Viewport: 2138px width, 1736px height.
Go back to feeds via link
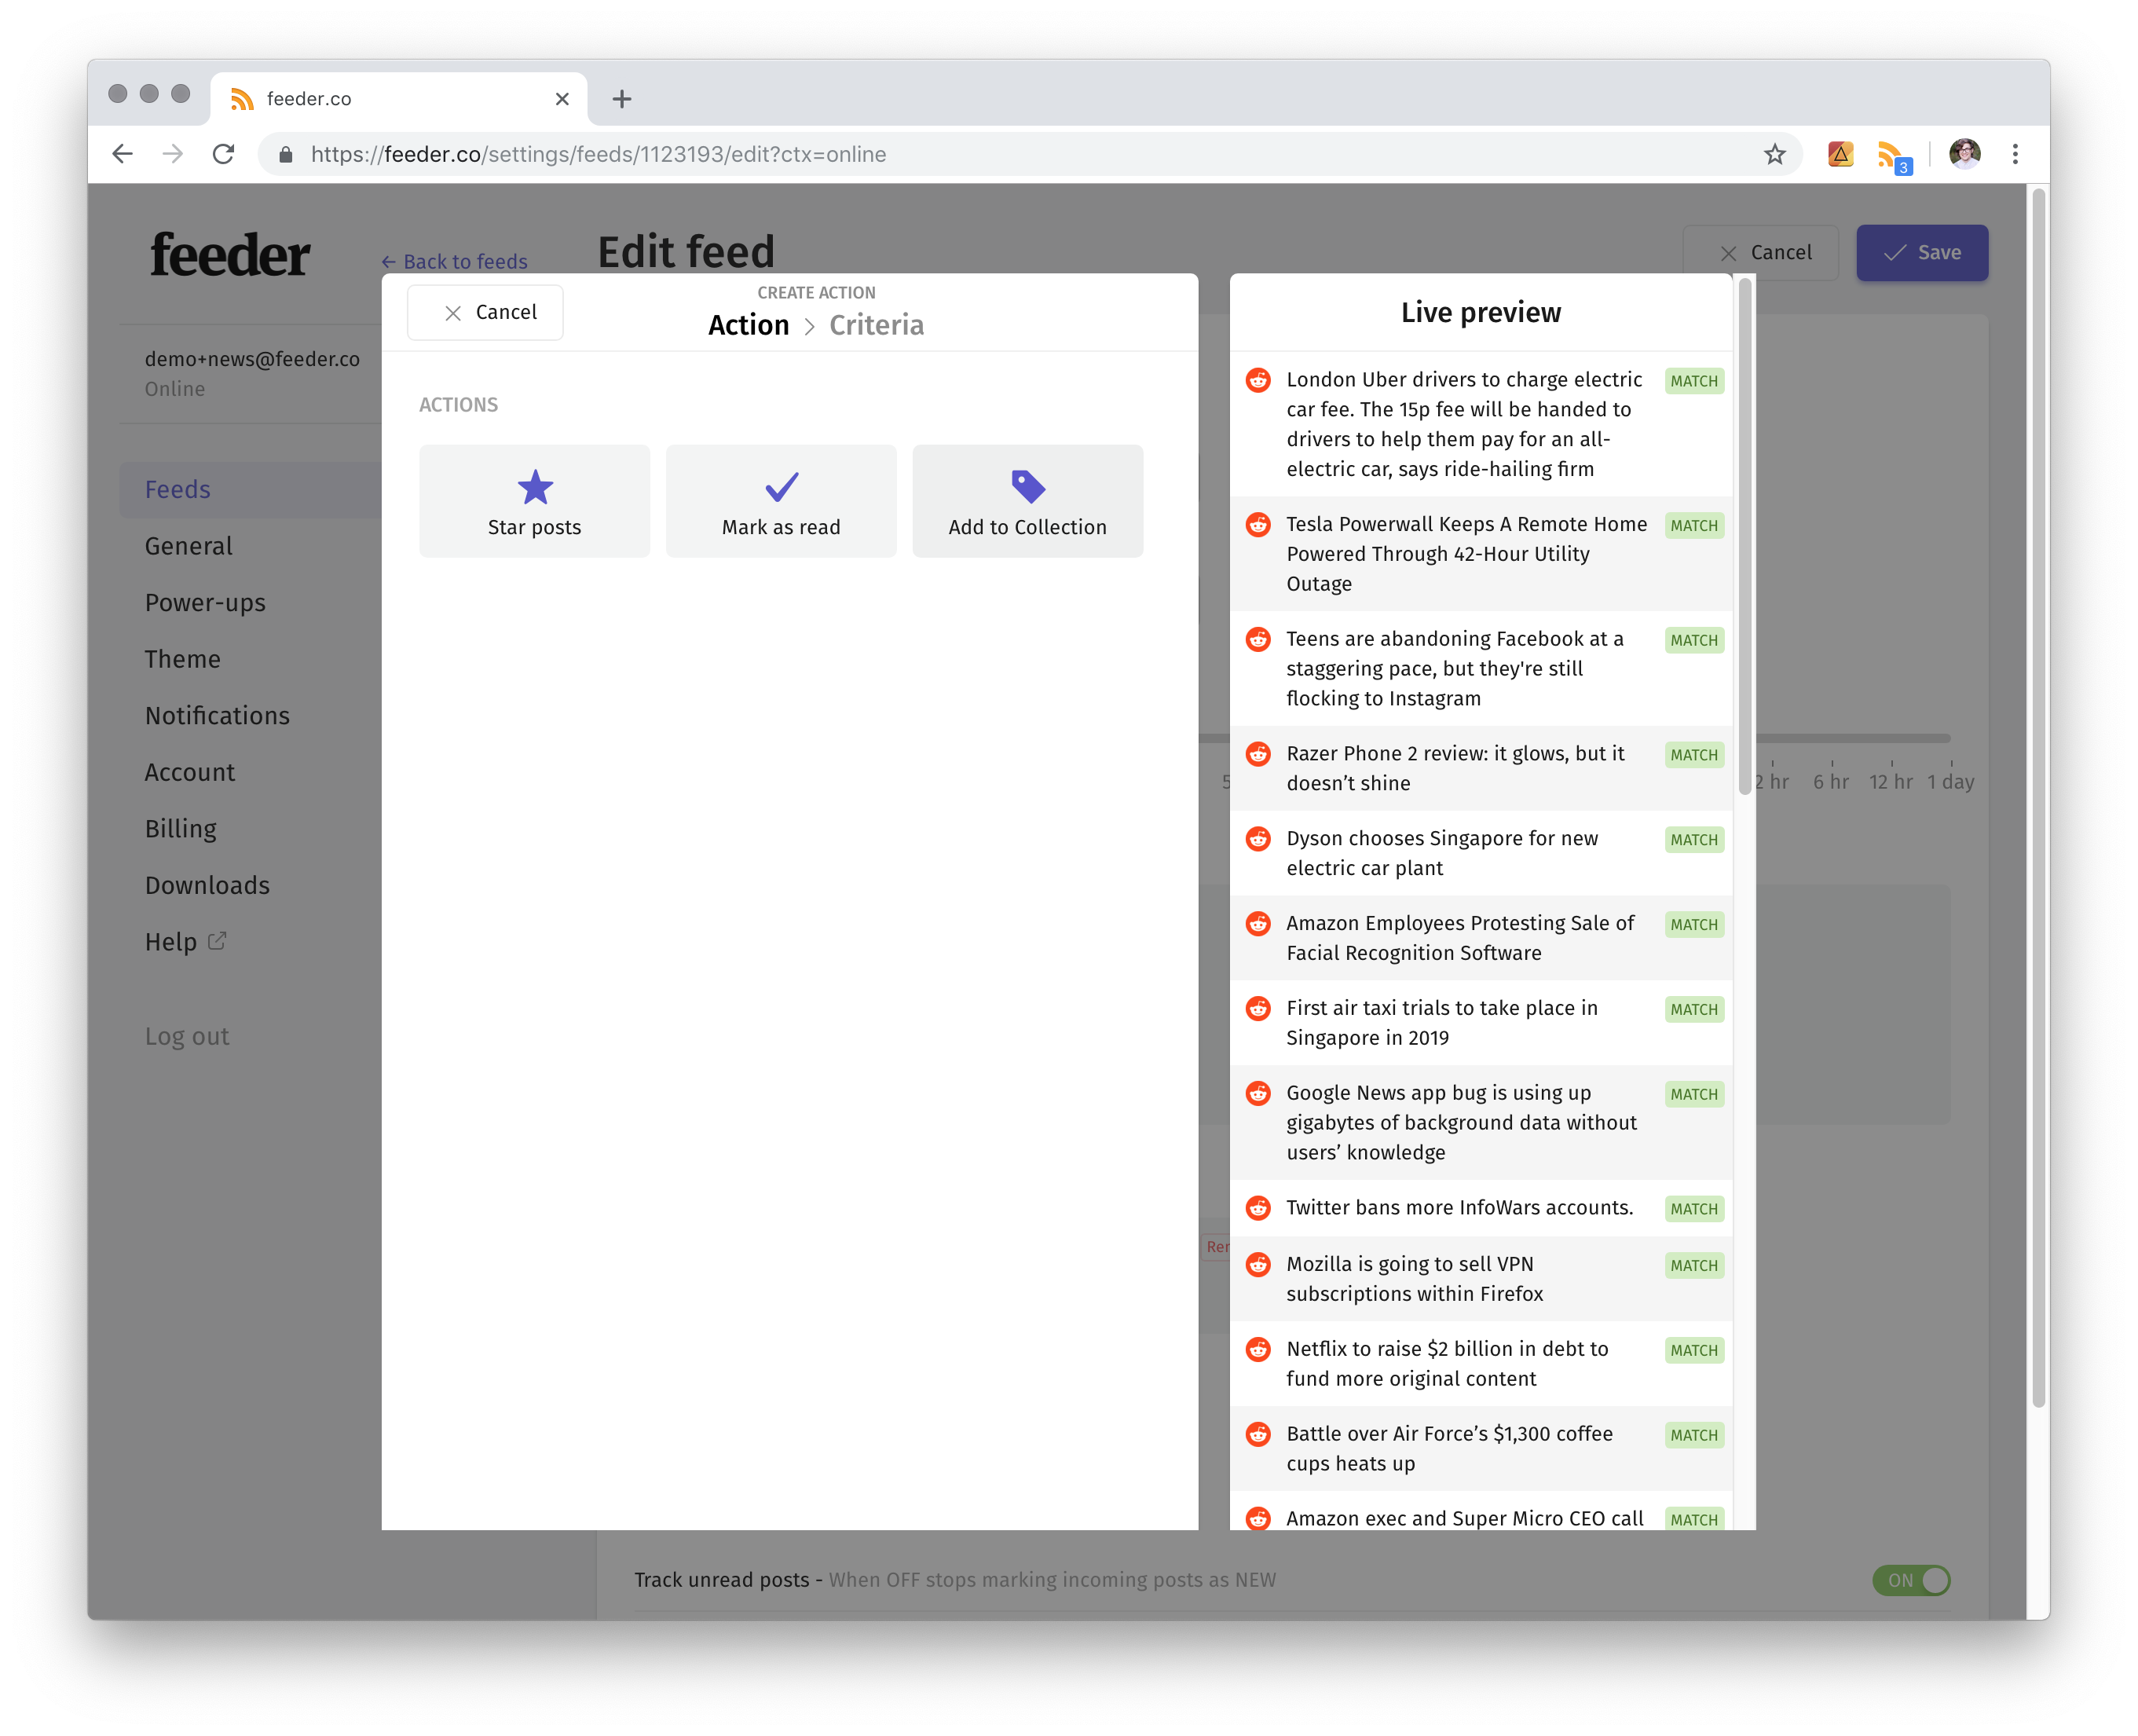[x=454, y=262]
